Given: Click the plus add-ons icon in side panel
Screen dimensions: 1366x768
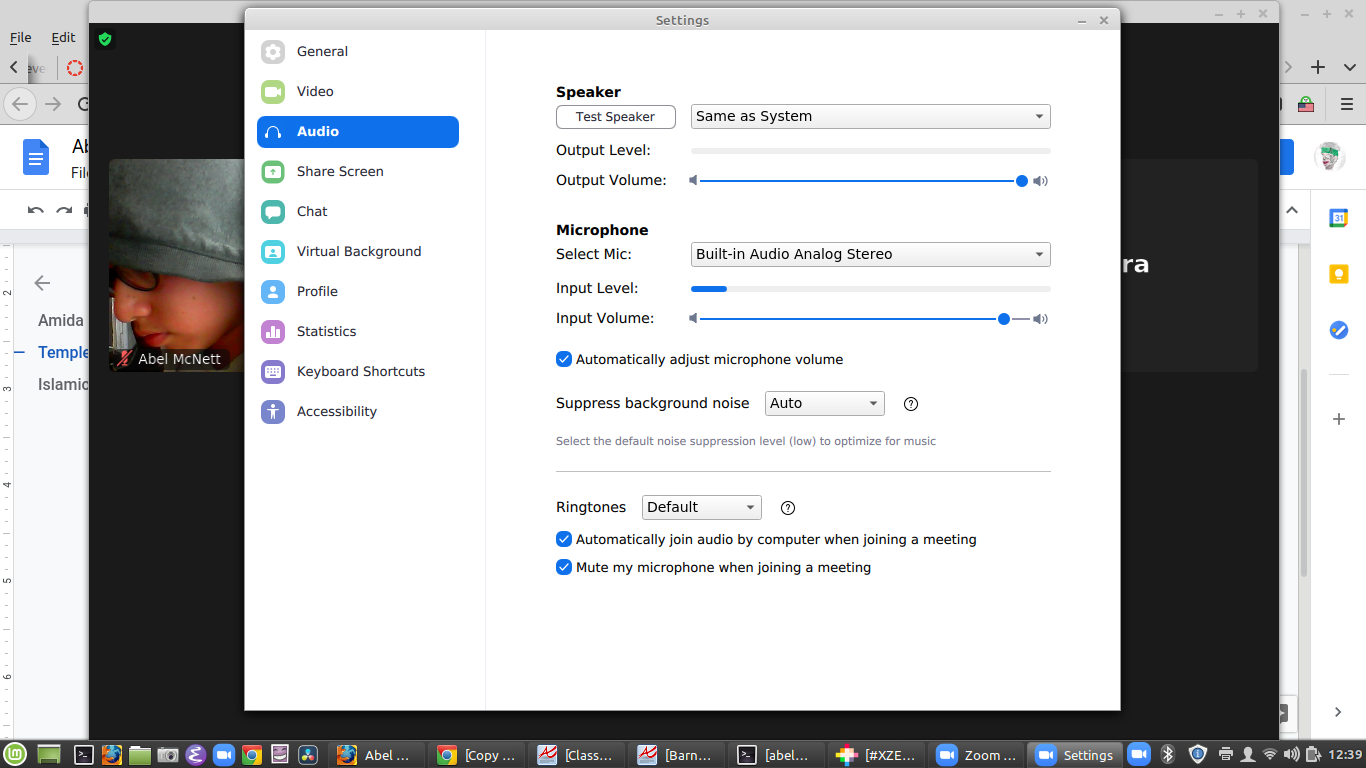Looking at the screenshot, I should pyautogui.click(x=1339, y=419).
